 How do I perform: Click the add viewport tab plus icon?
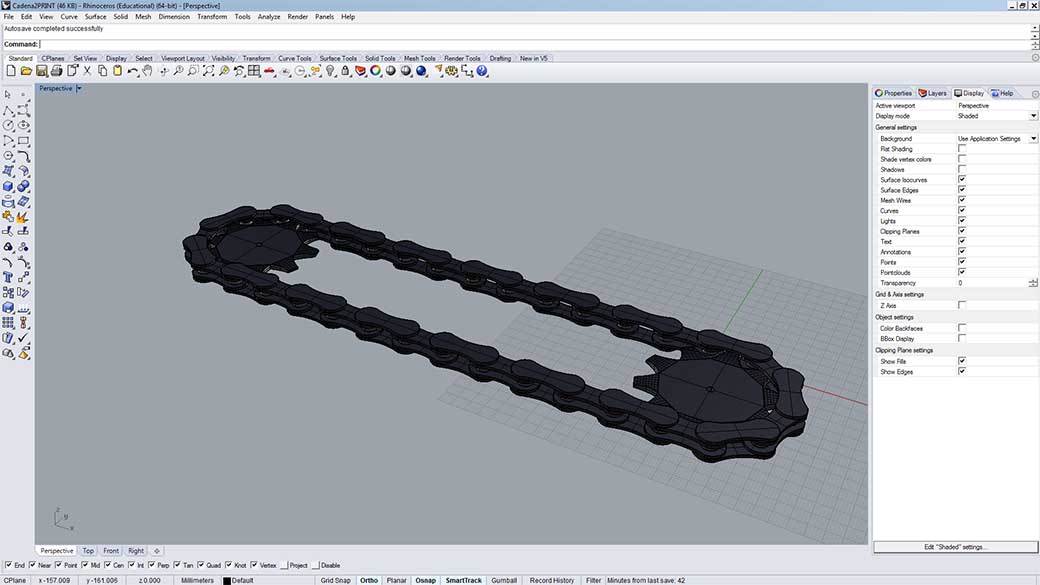157,551
